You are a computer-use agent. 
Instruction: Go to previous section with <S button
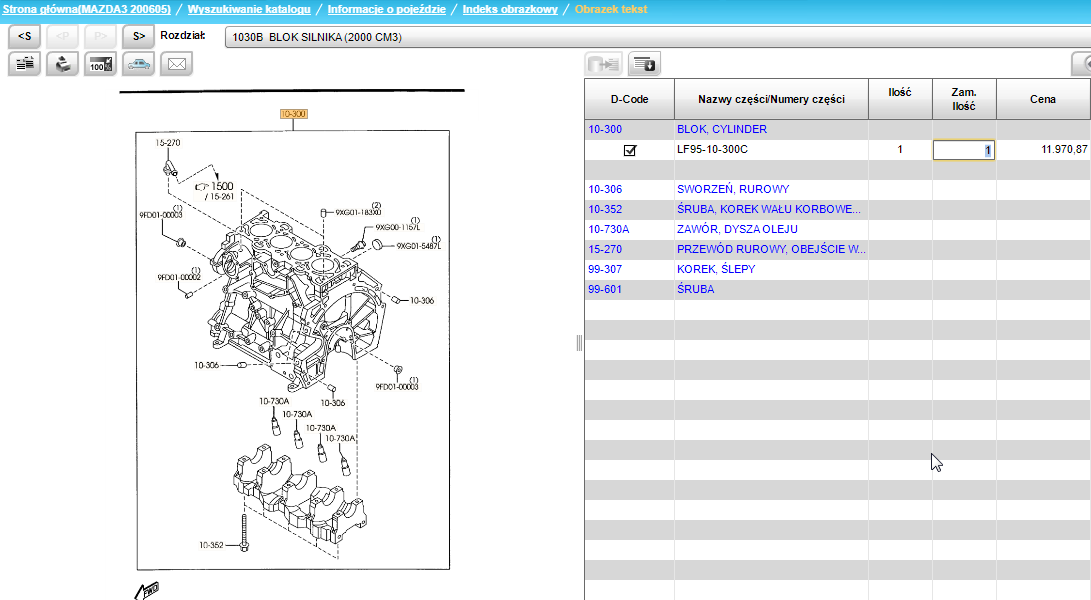pos(24,37)
